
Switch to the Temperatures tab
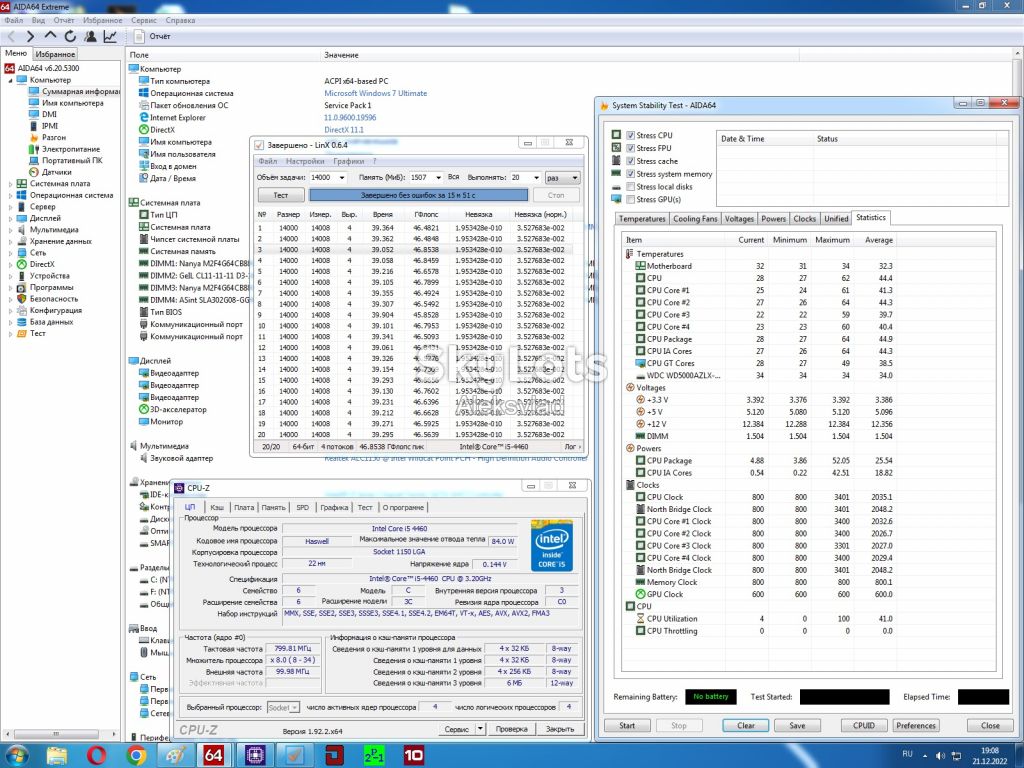coord(642,219)
